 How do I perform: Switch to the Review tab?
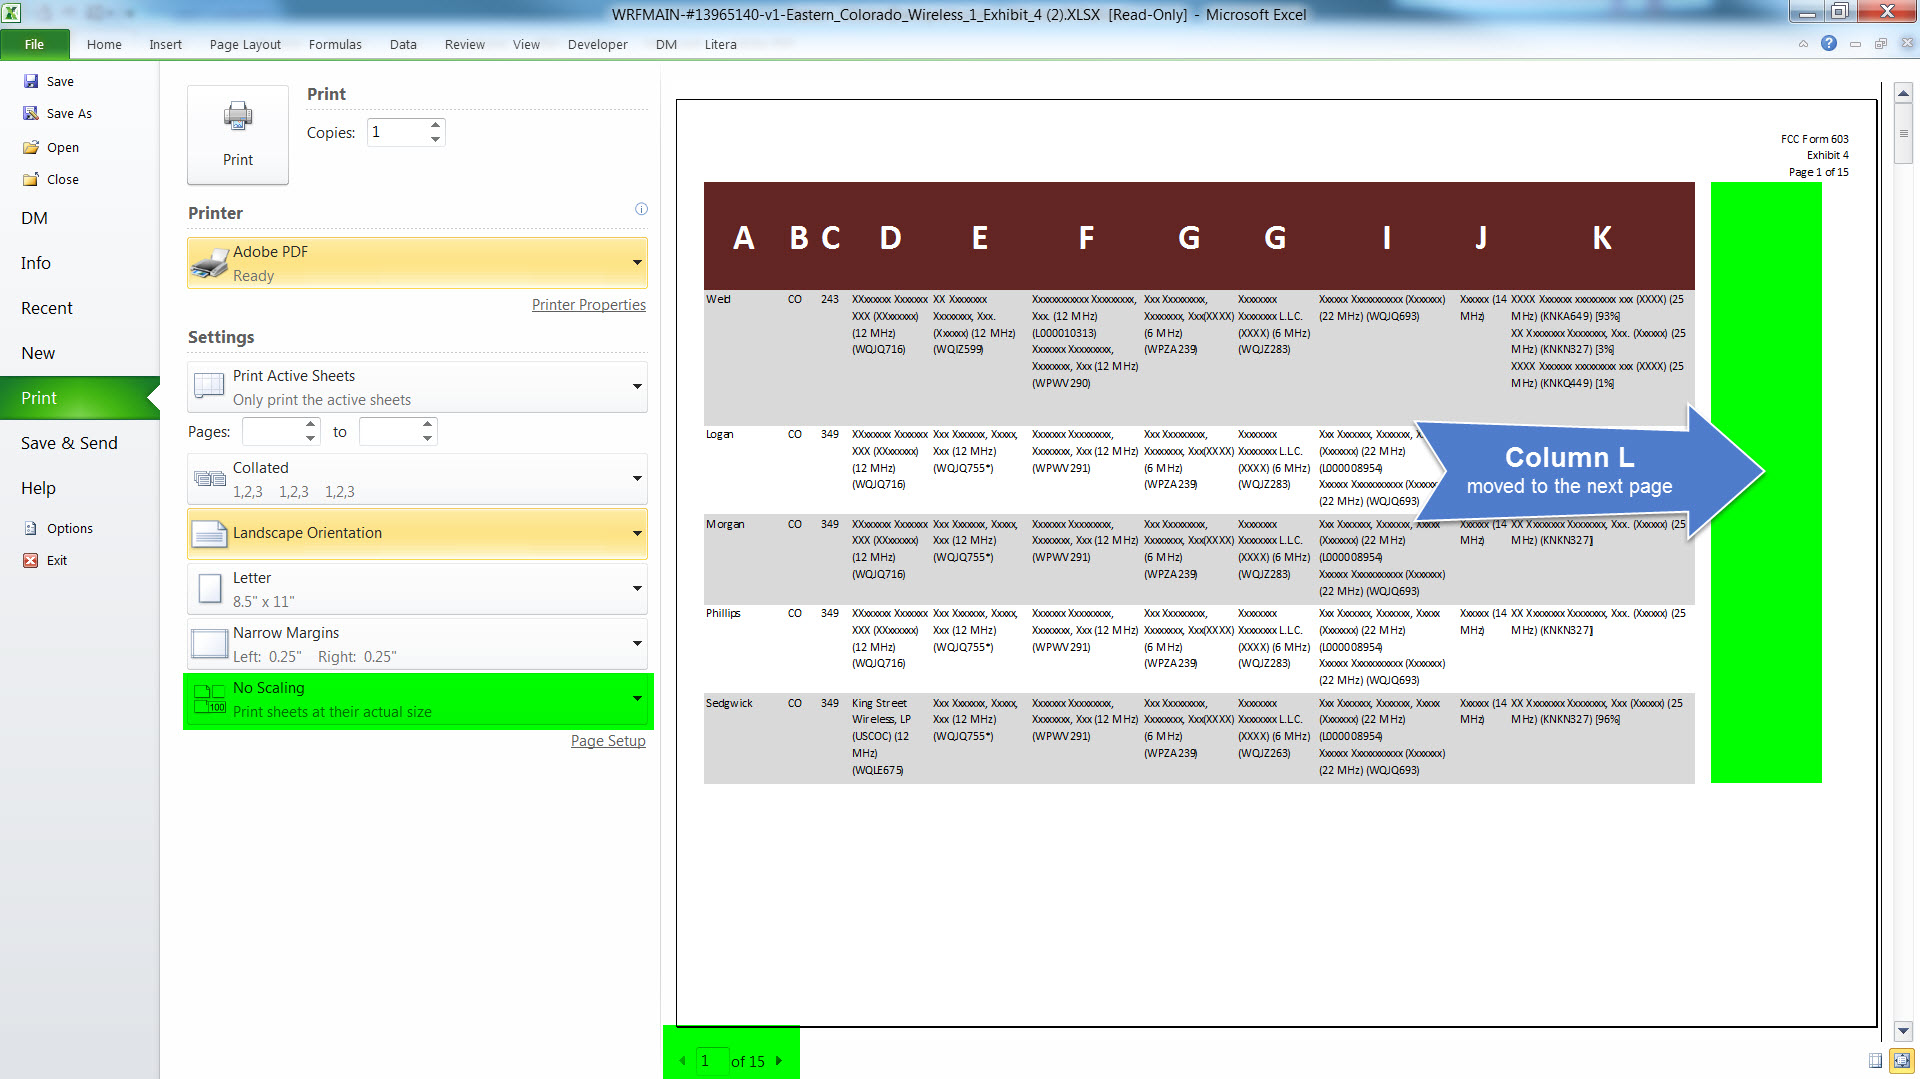click(465, 44)
